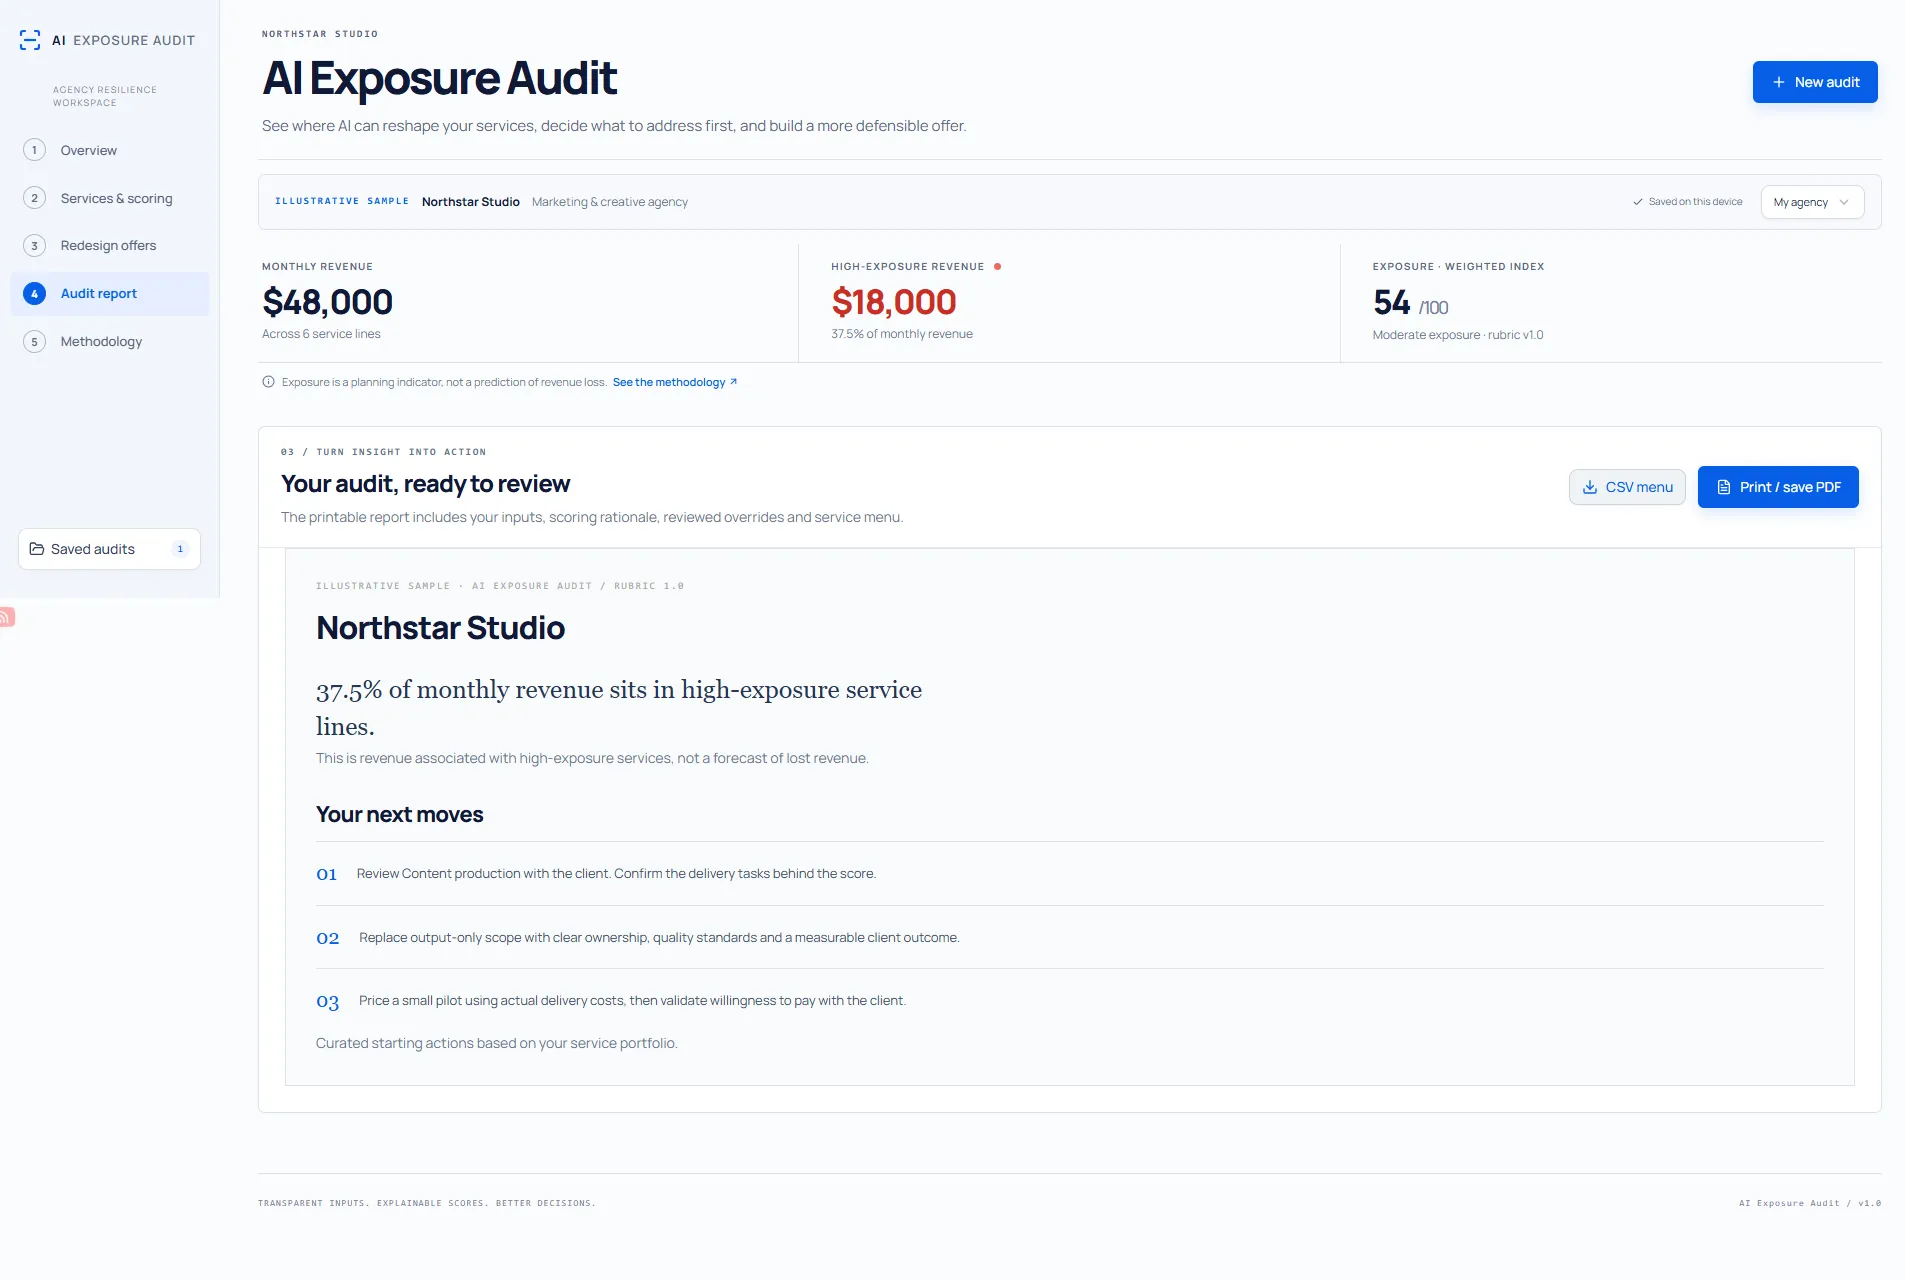Click the $48,000 monthly revenue value

(x=327, y=302)
